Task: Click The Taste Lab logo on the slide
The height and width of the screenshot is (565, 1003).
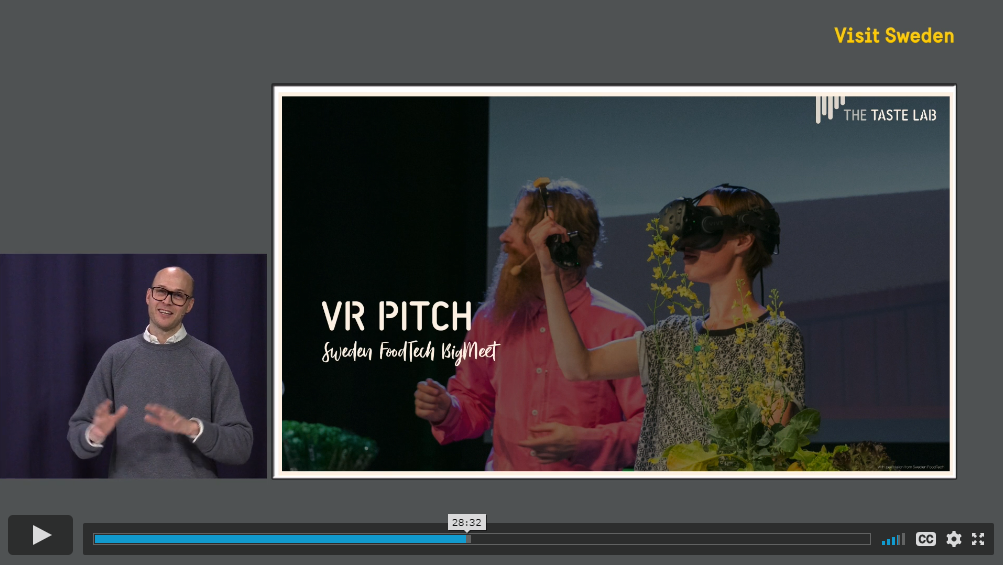Action: coord(876,110)
